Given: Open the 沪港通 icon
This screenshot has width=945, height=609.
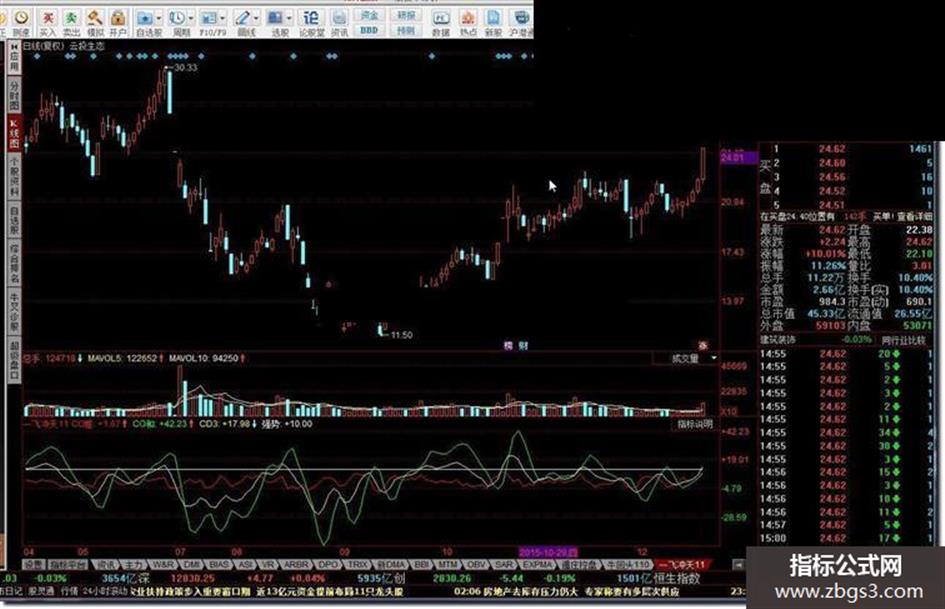Looking at the screenshot, I should click(521, 23).
